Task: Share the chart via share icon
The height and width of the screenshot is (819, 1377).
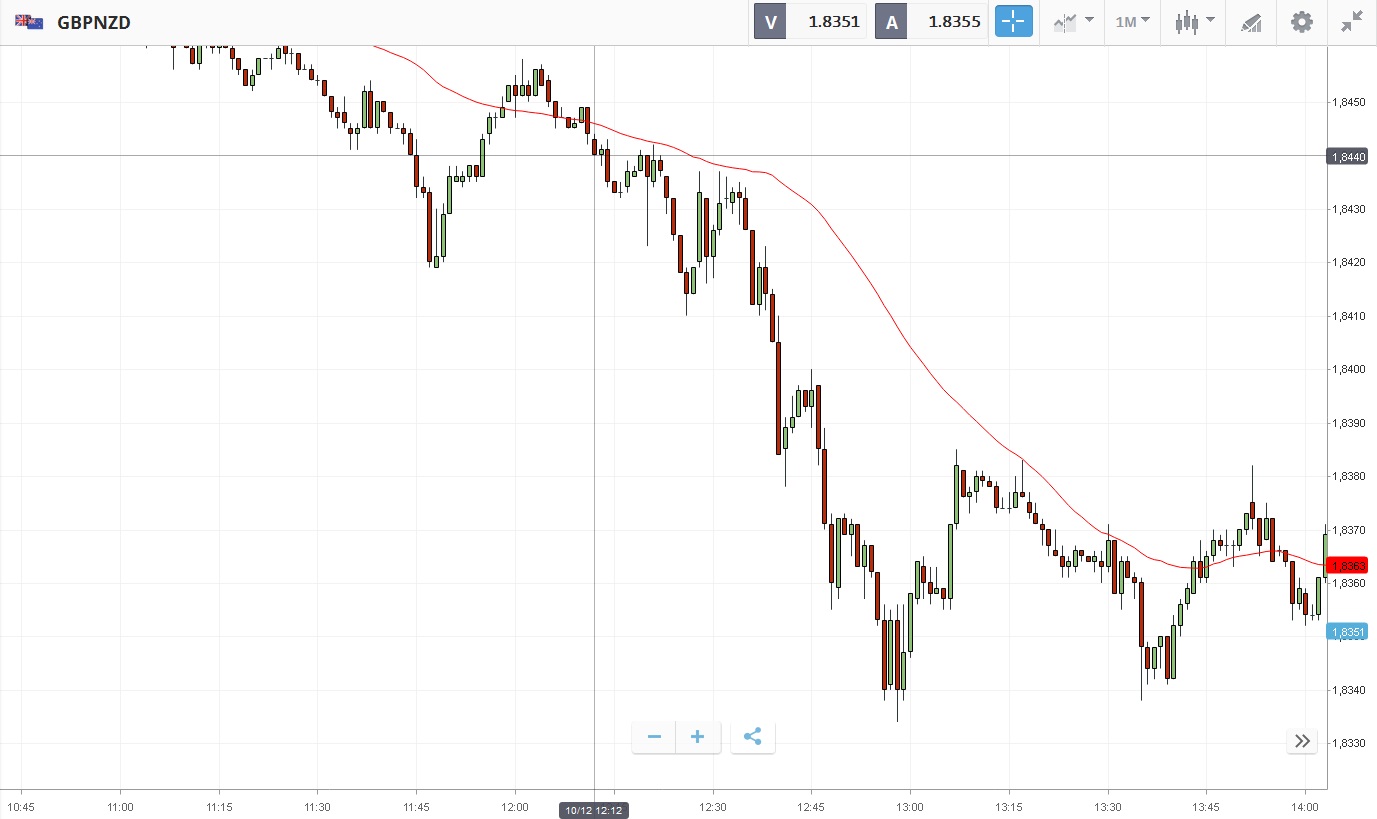Action: (753, 737)
